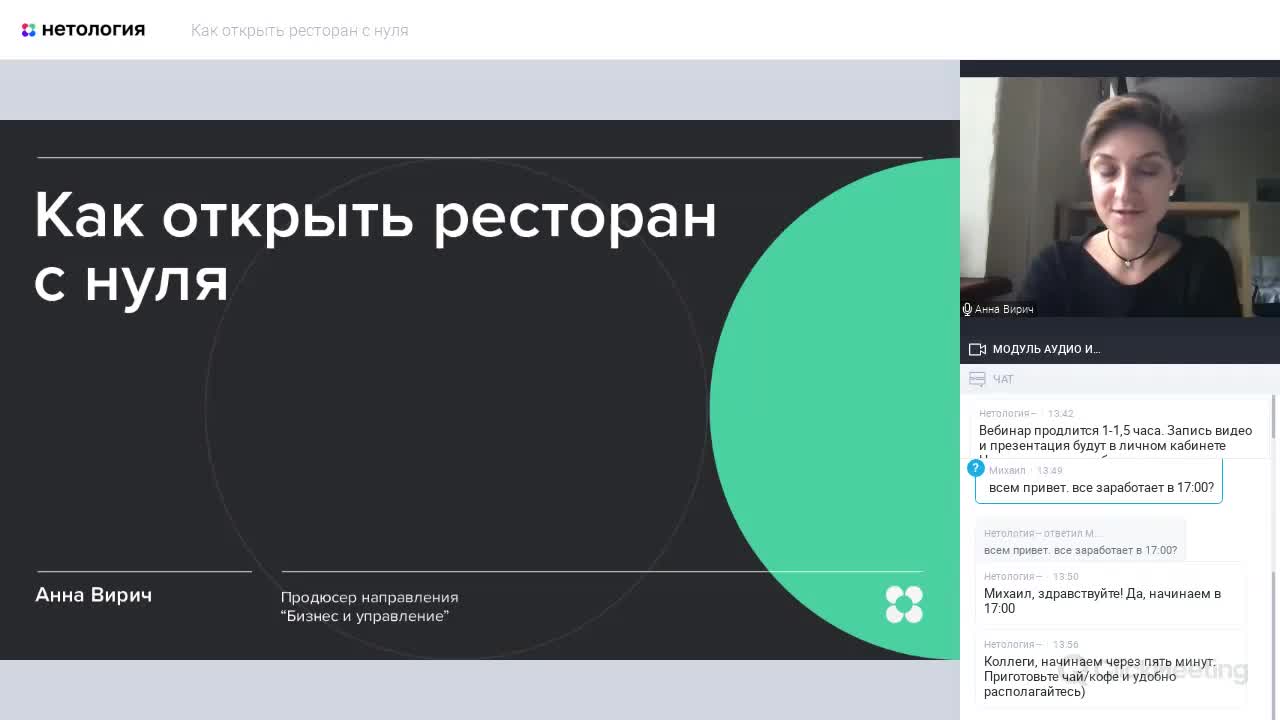The width and height of the screenshot is (1280, 720).
Task: Click the 13:42 timestamp in the chat
Action: click(1060, 413)
